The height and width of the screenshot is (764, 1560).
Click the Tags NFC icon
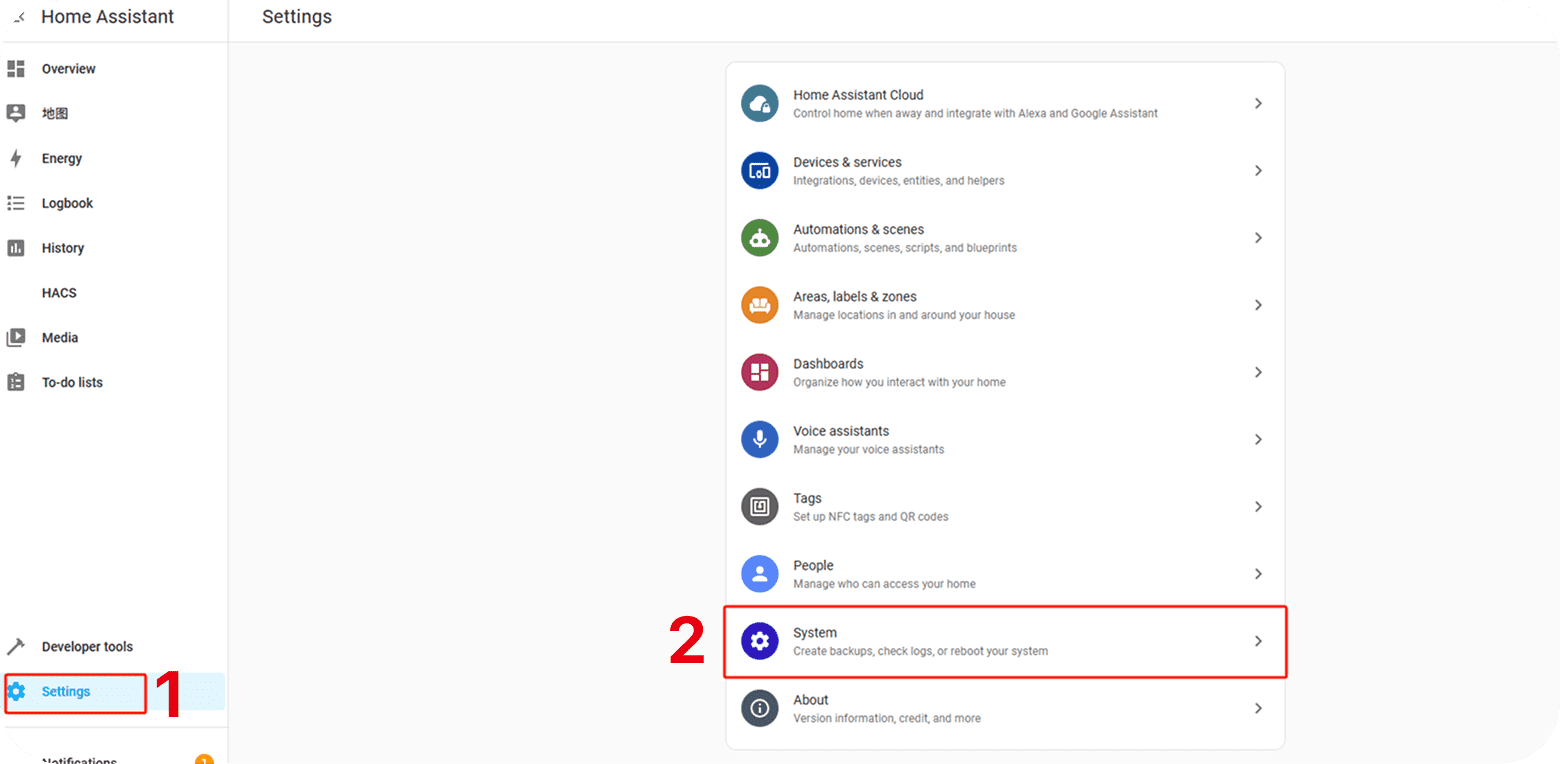(759, 506)
